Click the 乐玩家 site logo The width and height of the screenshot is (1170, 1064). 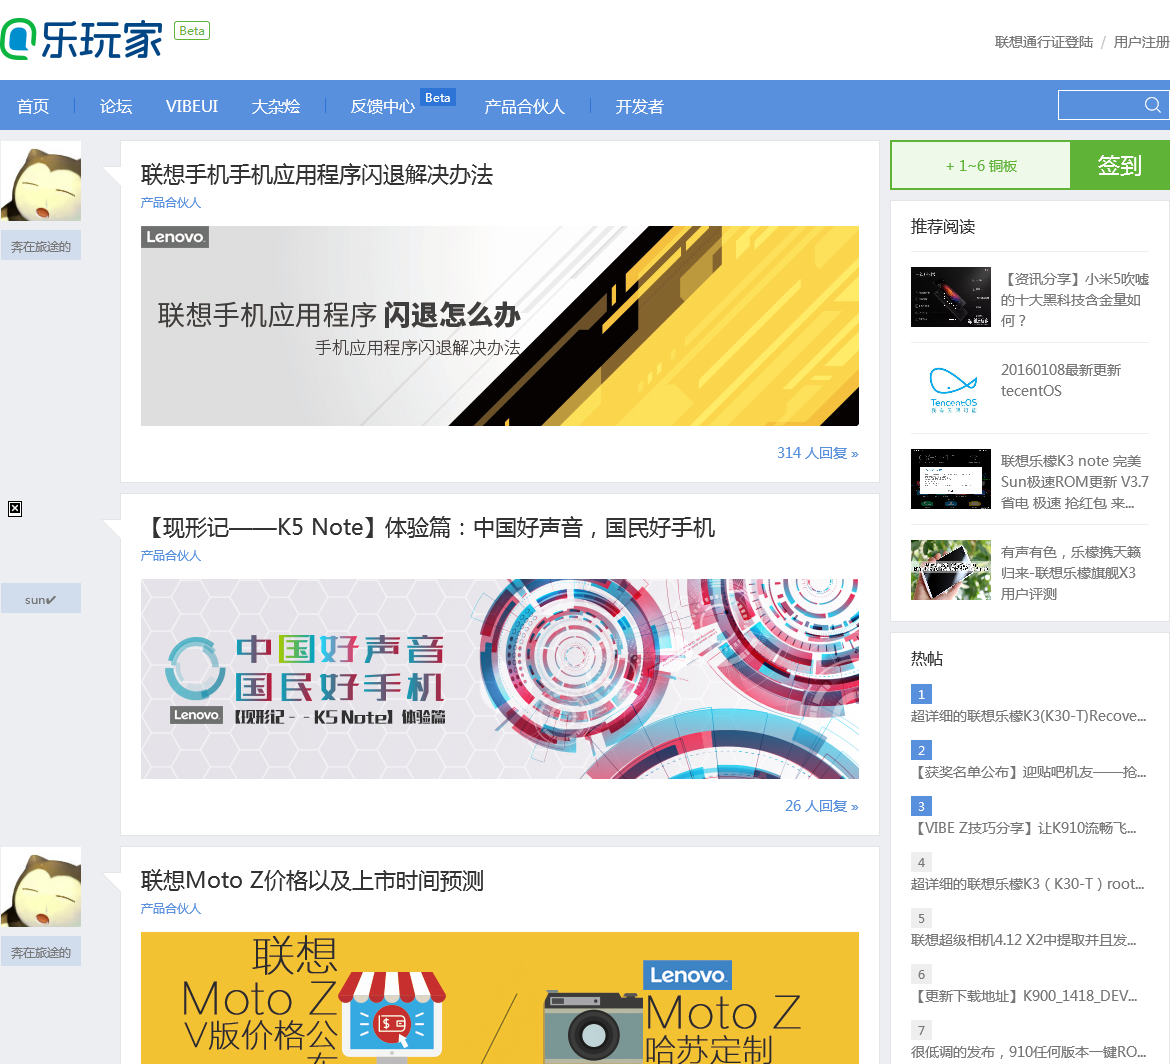coord(82,40)
